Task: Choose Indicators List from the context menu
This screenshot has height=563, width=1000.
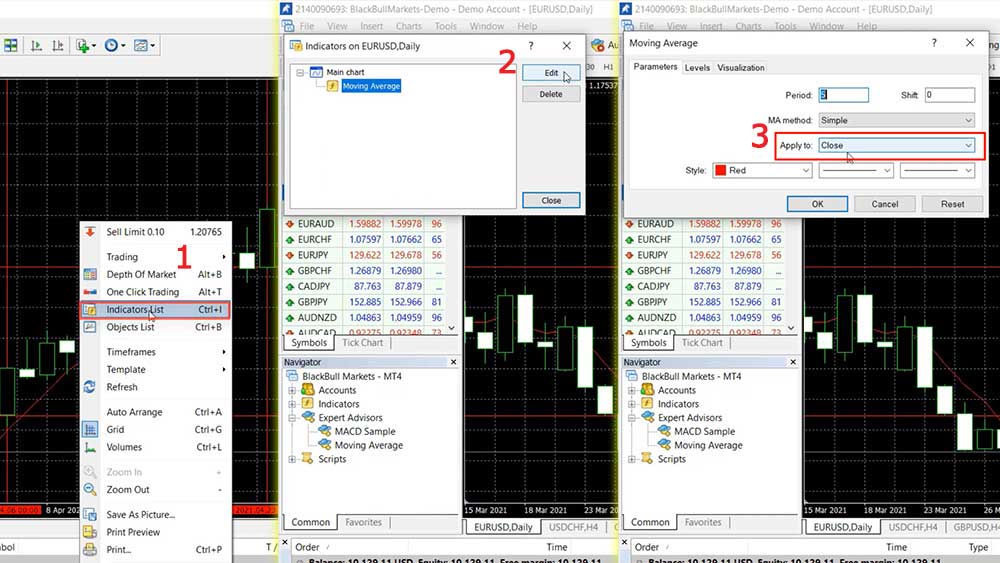Action: (x=155, y=309)
